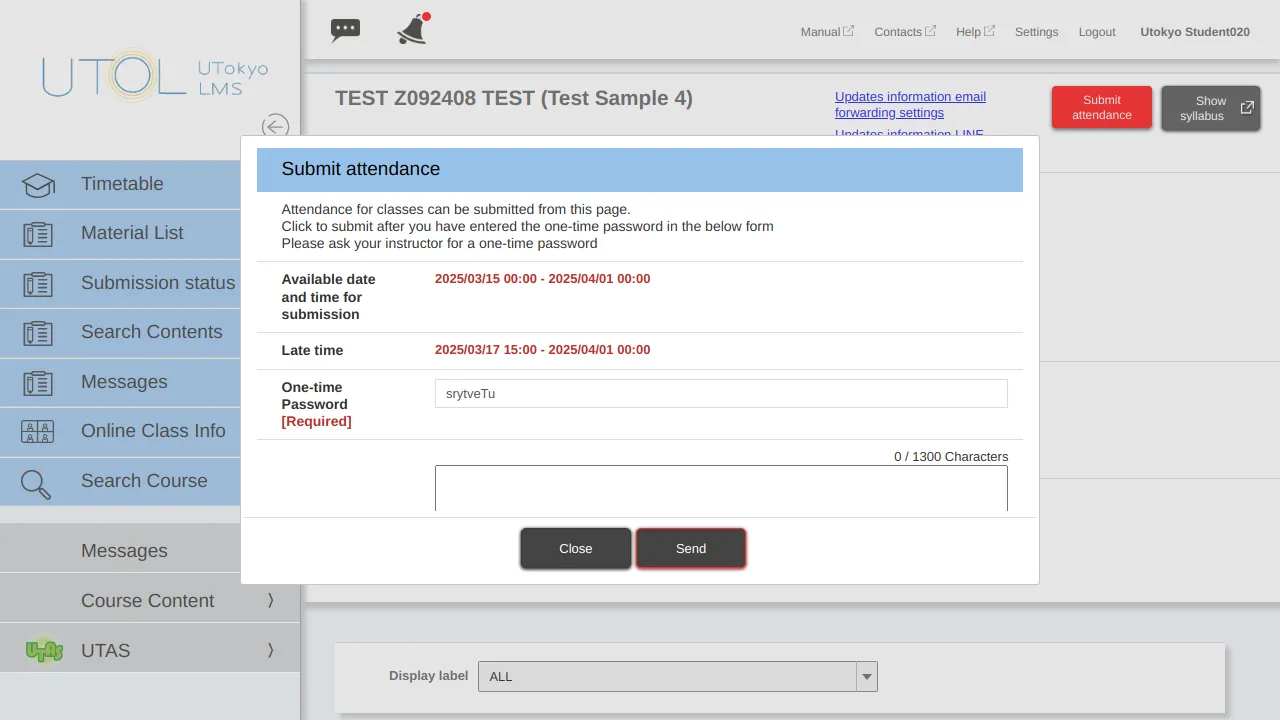
Task: Open Submission status in sidebar
Action: tap(157, 283)
